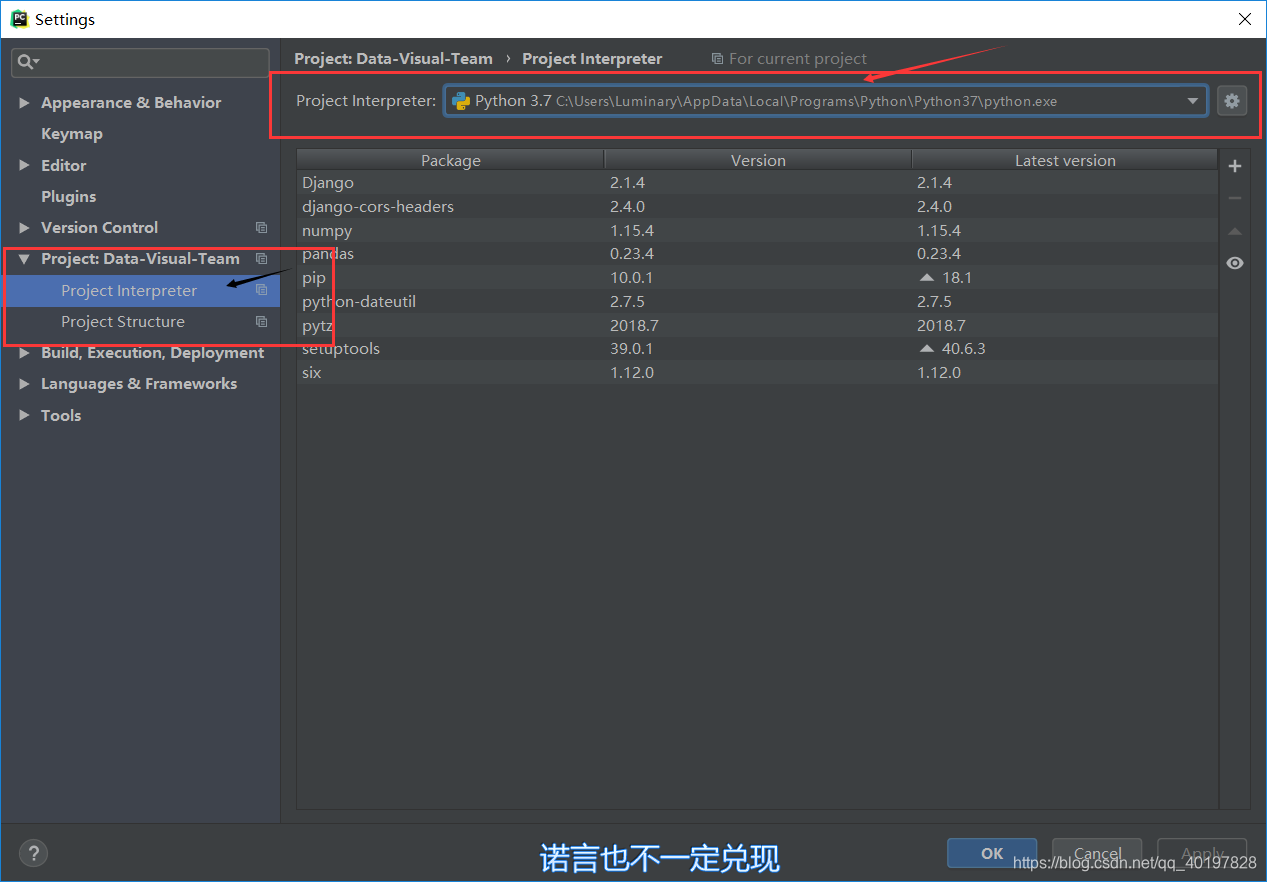Select the pandas package row

757,254
